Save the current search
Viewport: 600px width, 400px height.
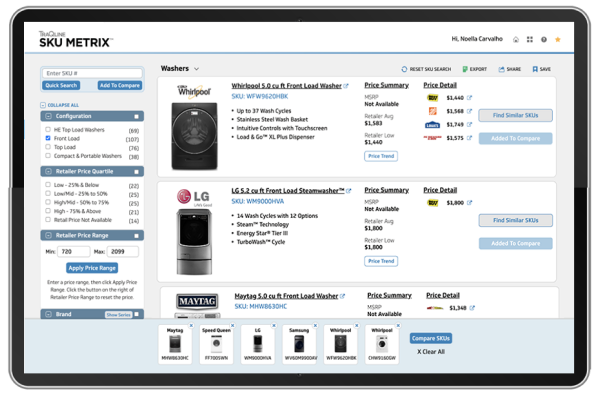[541, 69]
